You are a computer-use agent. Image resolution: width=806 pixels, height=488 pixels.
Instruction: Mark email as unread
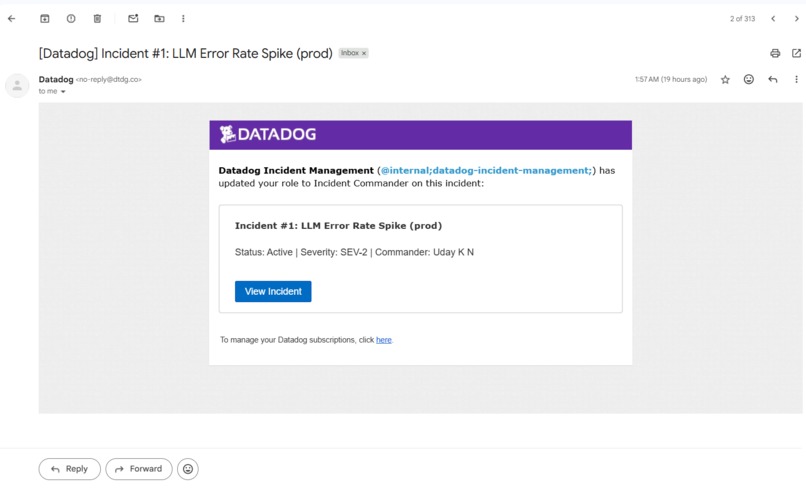[x=133, y=19]
